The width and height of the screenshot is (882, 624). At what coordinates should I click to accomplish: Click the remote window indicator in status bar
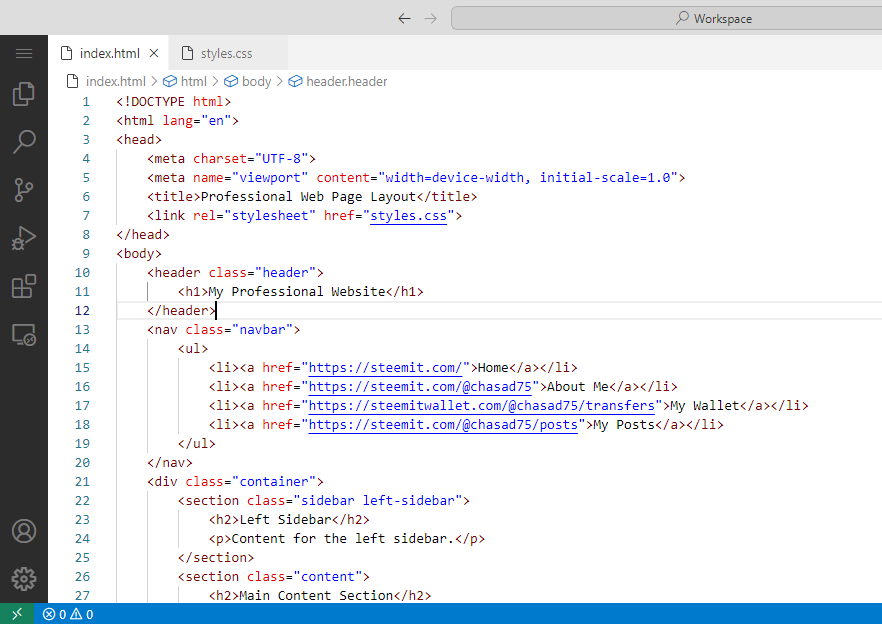pos(17,614)
